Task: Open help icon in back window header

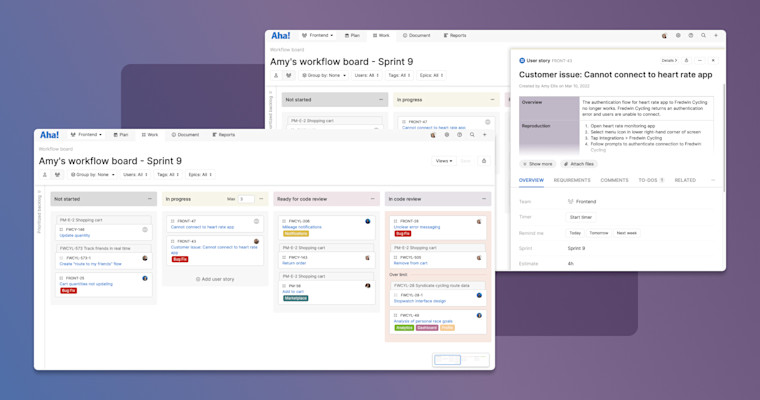Action: tap(690, 35)
